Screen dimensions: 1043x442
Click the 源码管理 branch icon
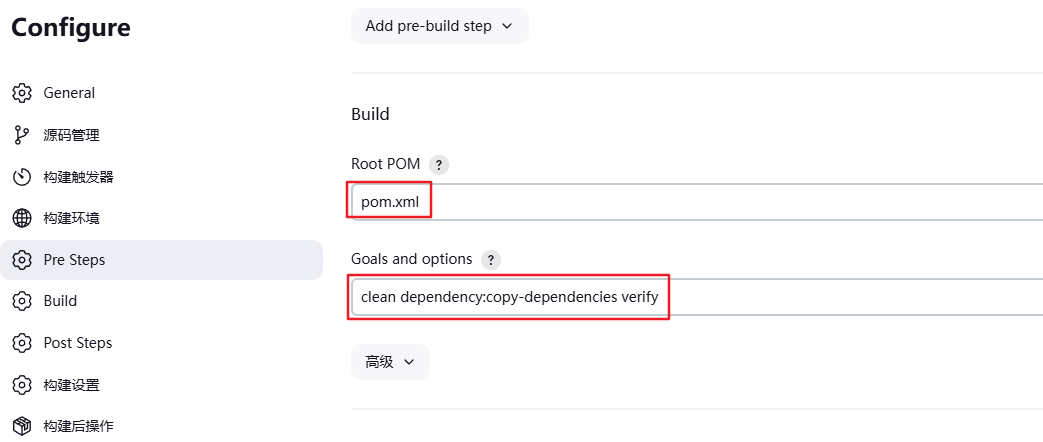pos(22,135)
